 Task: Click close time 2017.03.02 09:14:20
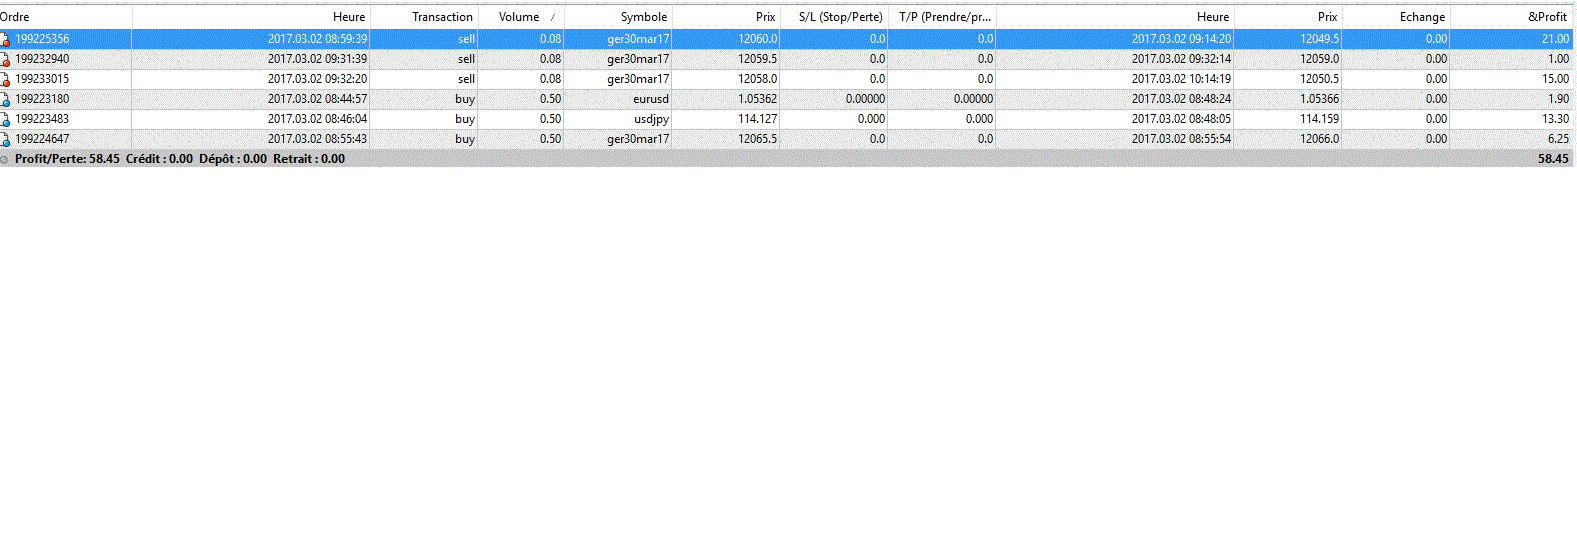click(x=1181, y=39)
